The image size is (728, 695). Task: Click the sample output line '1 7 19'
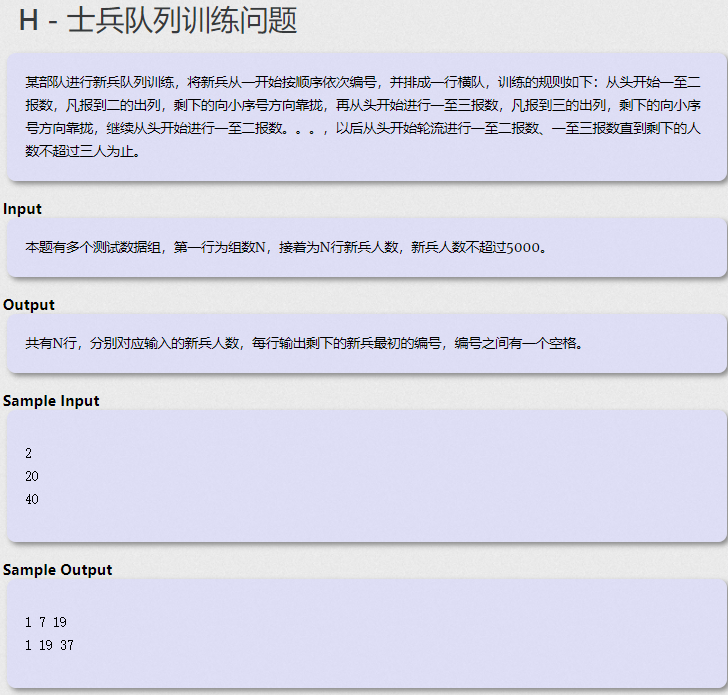coord(46,622)
